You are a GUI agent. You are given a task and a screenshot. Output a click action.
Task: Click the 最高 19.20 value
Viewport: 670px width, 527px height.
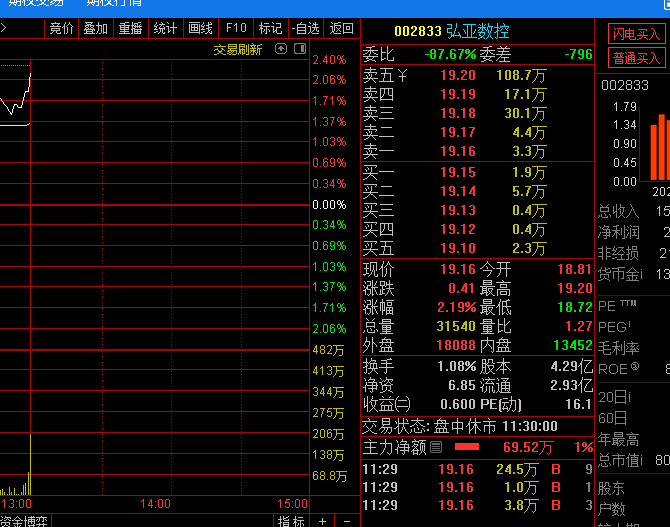575,288
